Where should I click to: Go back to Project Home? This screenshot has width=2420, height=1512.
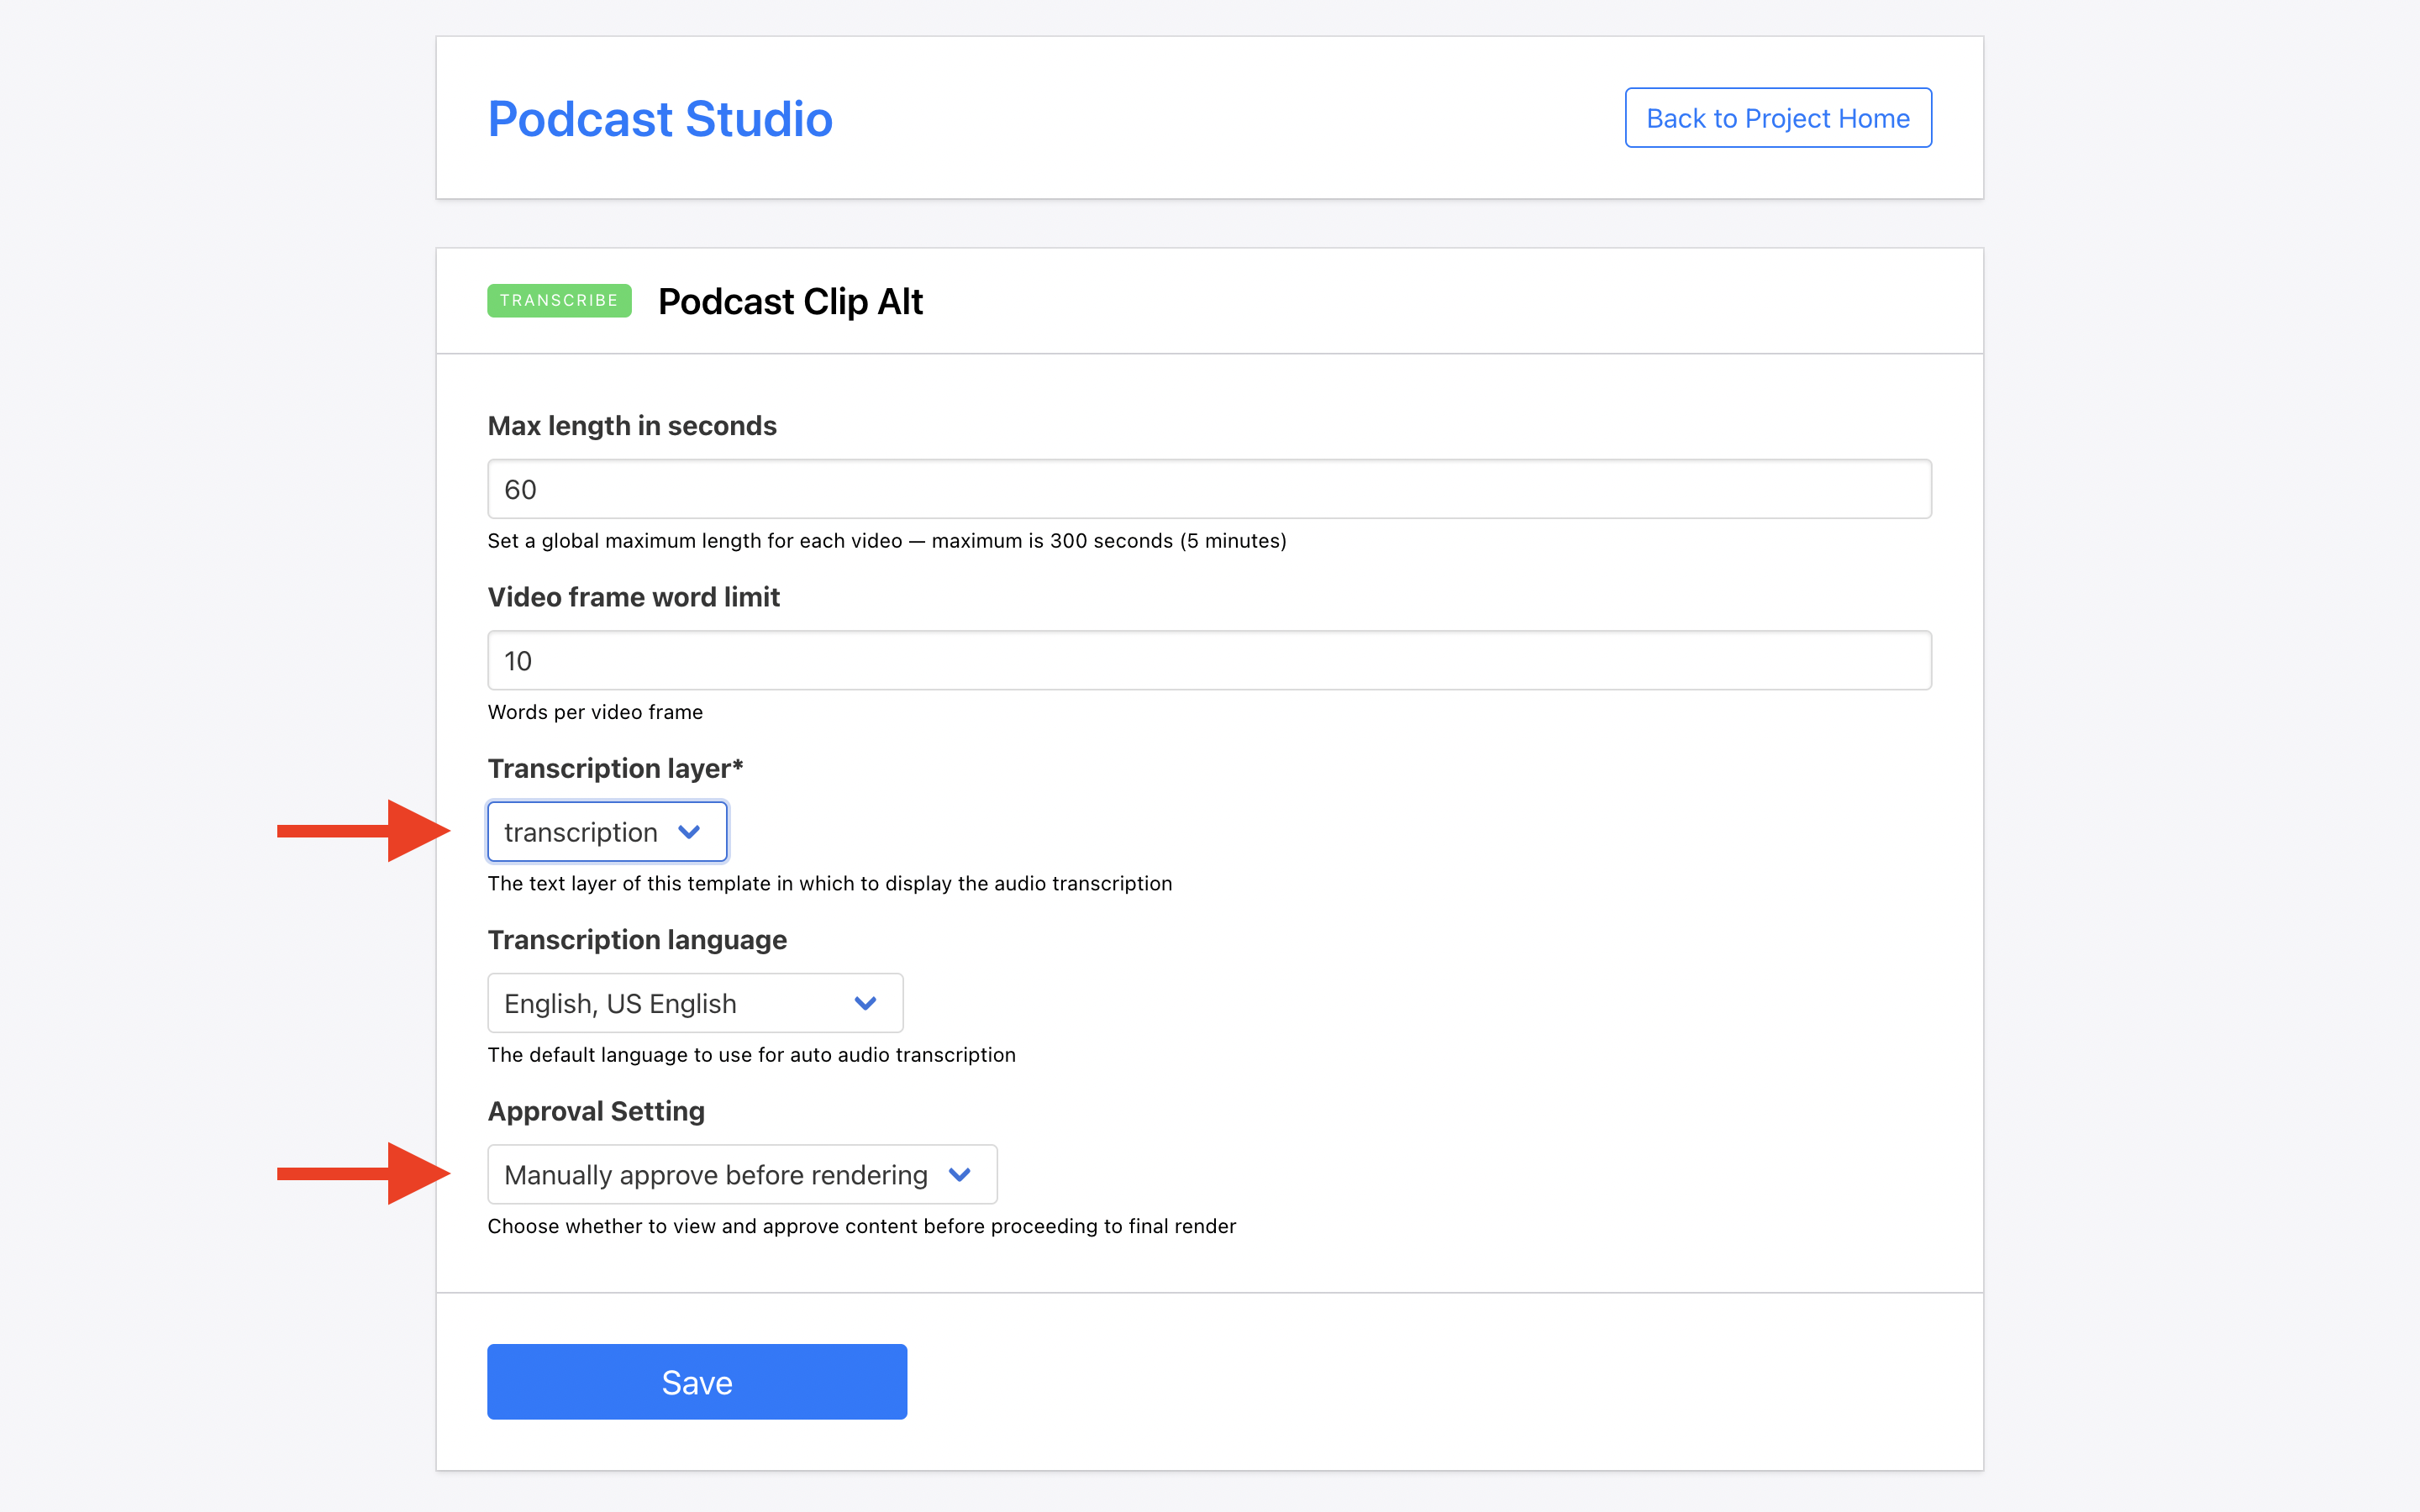click(x=1777, y=118)
